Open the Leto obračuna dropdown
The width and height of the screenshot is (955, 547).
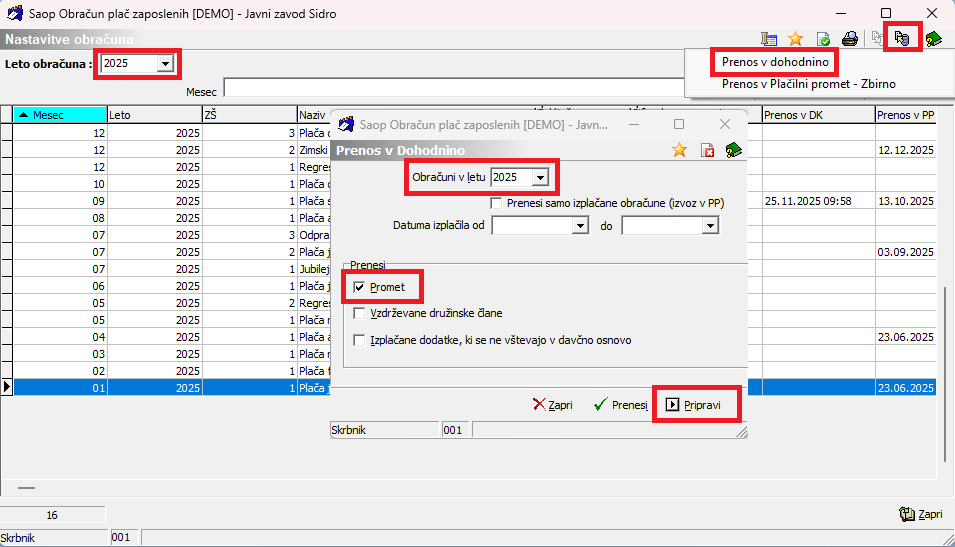[x=165, y=63]
